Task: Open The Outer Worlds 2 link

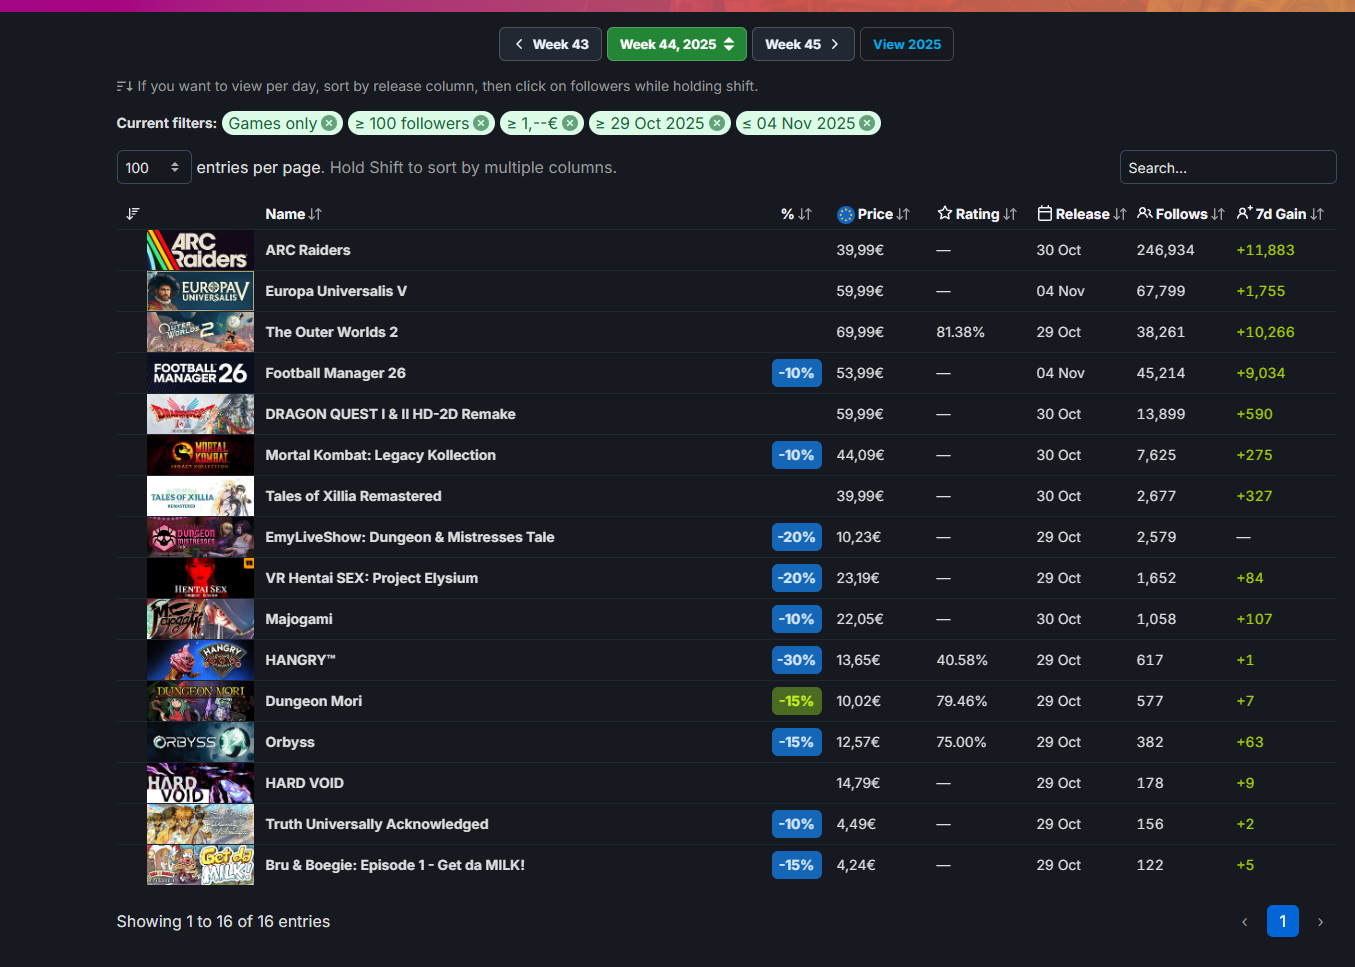Action: [x=332, y=332]
